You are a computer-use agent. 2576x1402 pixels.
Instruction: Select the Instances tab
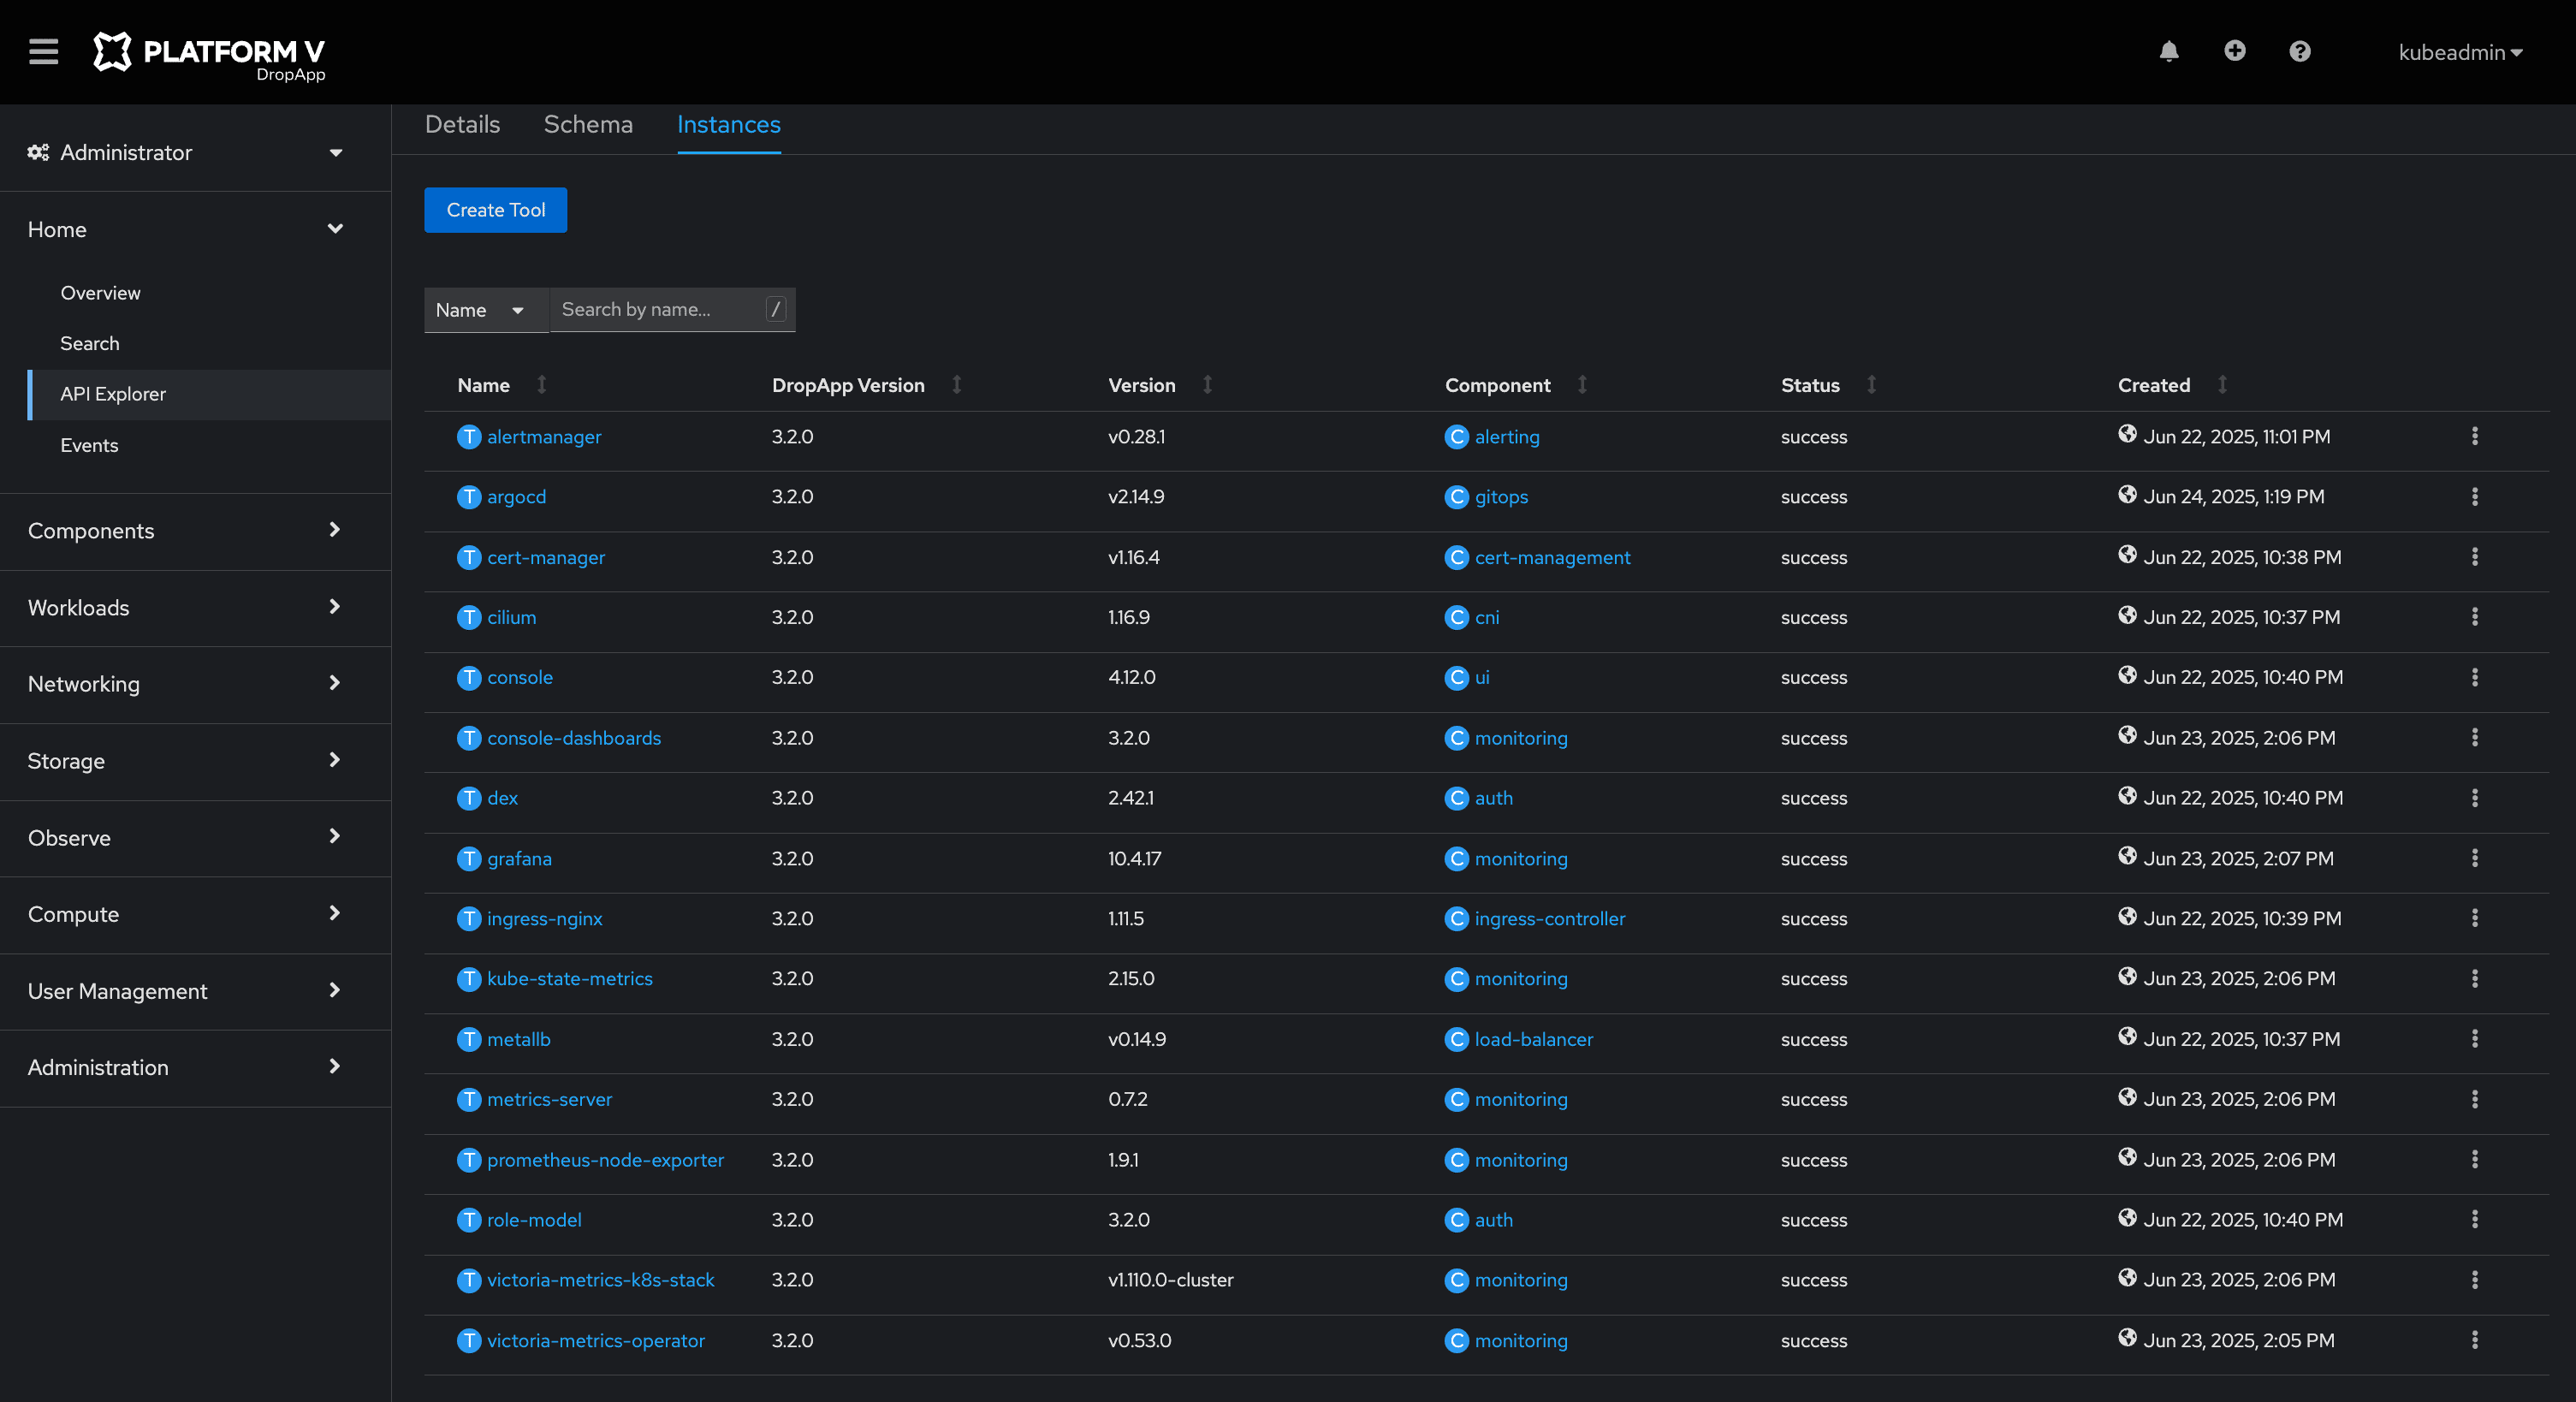point(728,125)
